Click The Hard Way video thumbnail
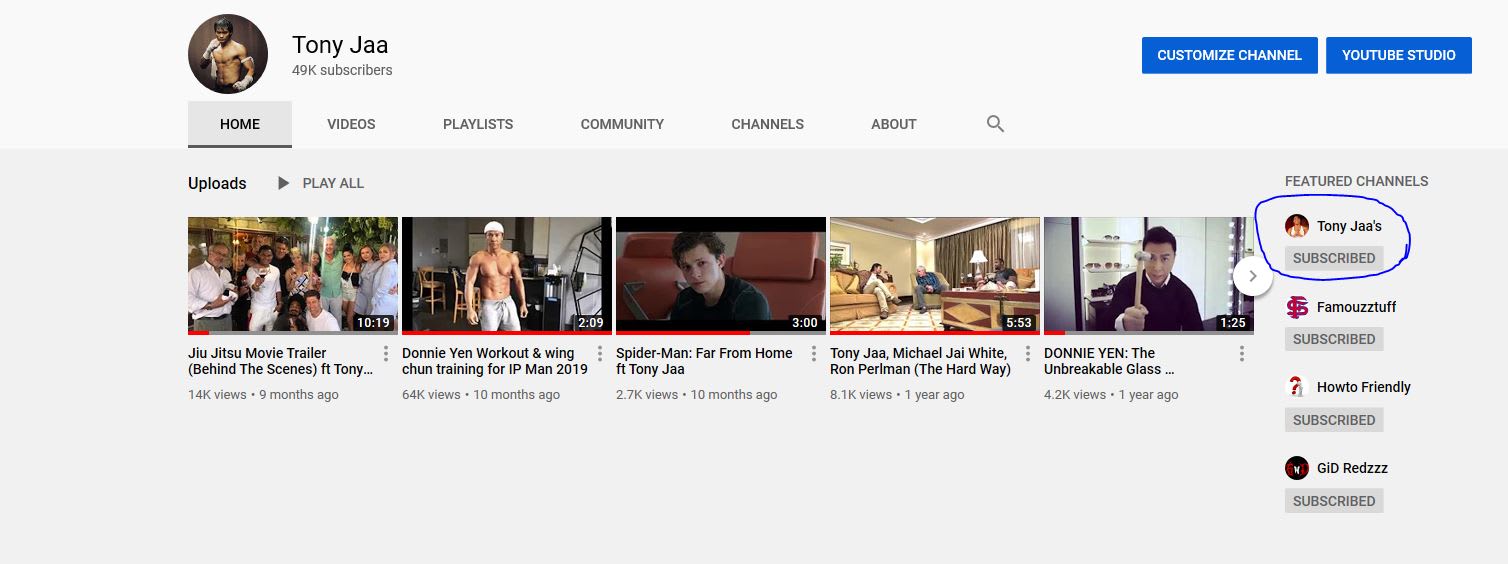The width and height of the screenshot is (1508, 564). pos(935,275)
